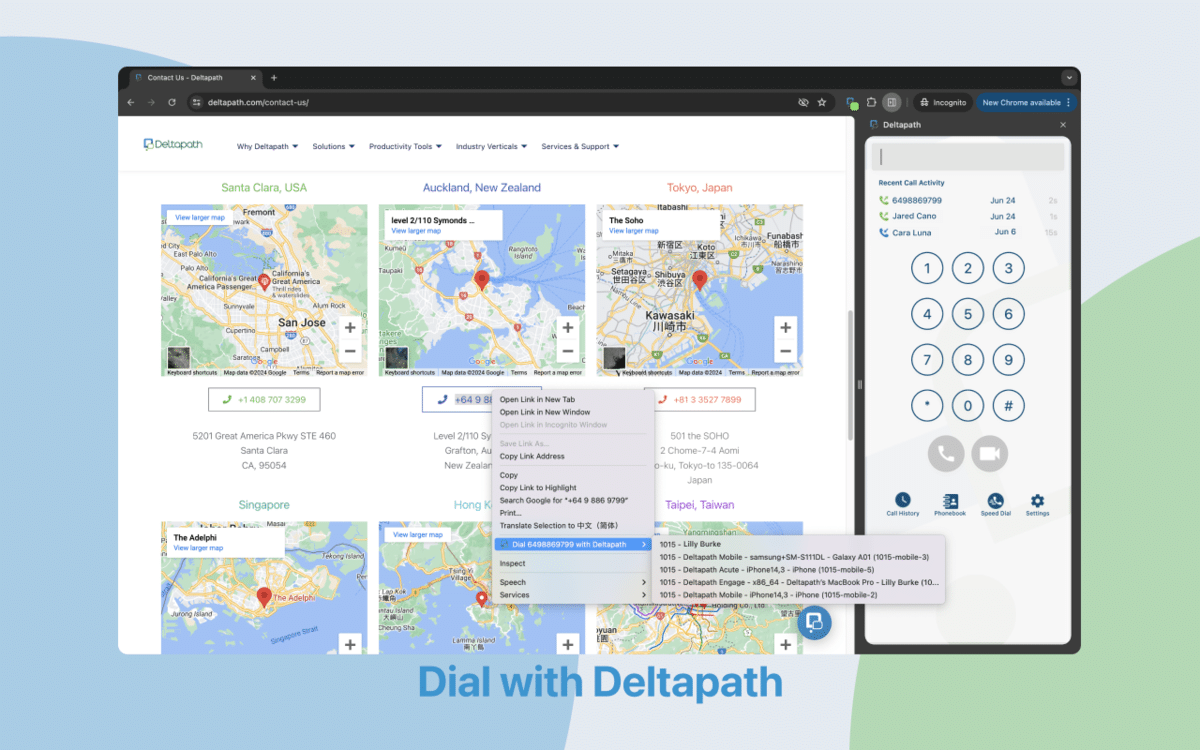Tap the star key on dialpad
The image size is (1200, 750).
click(x=927, y=406)
